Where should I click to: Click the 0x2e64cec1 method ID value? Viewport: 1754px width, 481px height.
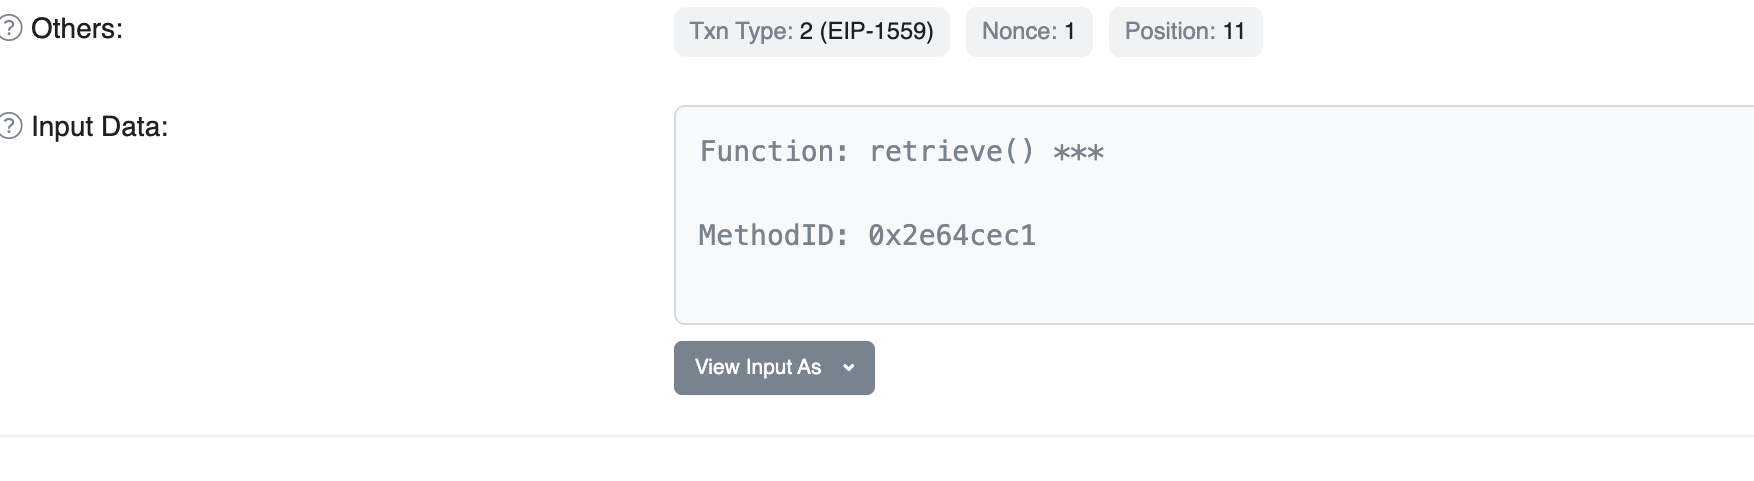point(951,236)
